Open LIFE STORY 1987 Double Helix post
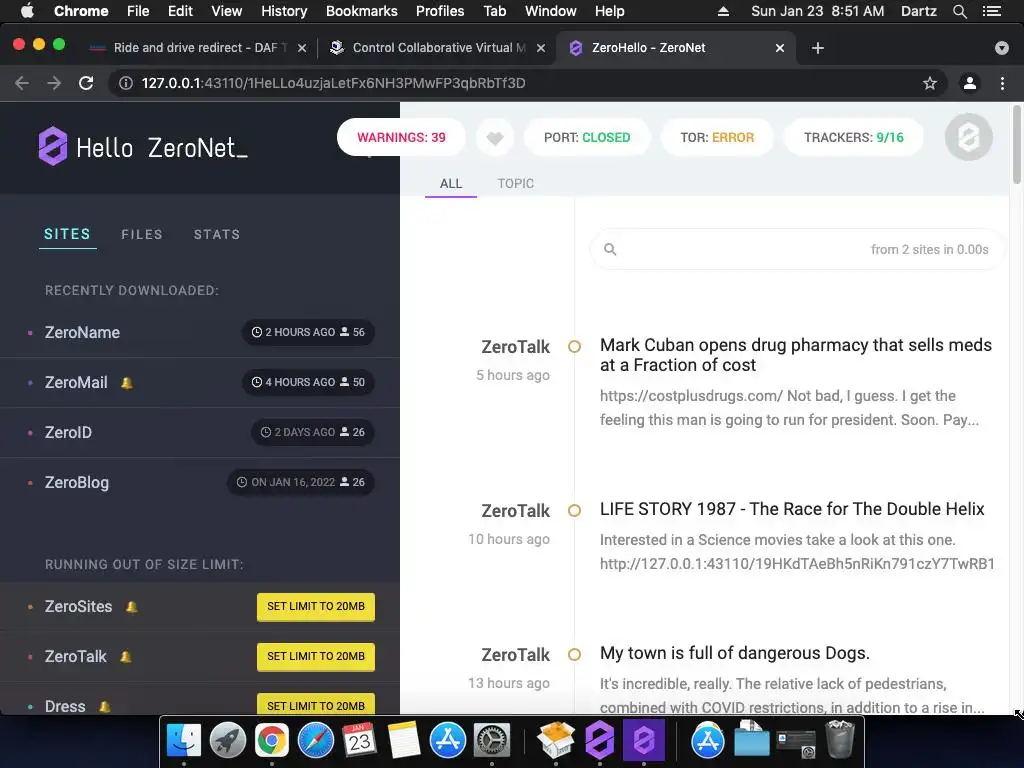 click(792, 509)
